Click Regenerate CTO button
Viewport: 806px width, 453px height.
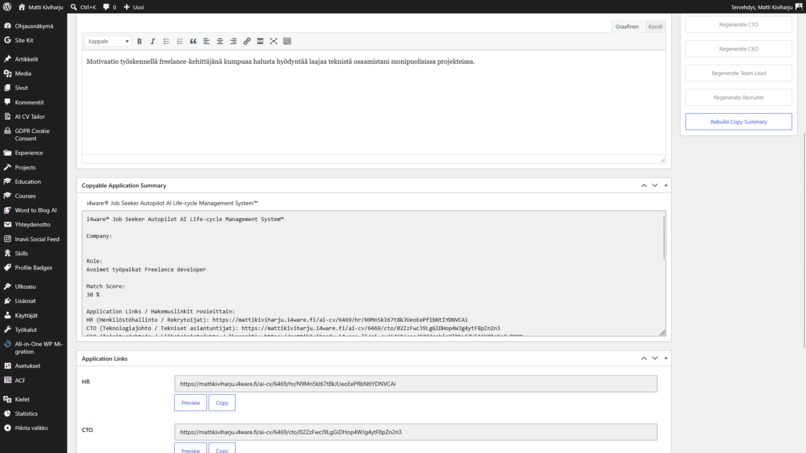(x=738, y=25)
